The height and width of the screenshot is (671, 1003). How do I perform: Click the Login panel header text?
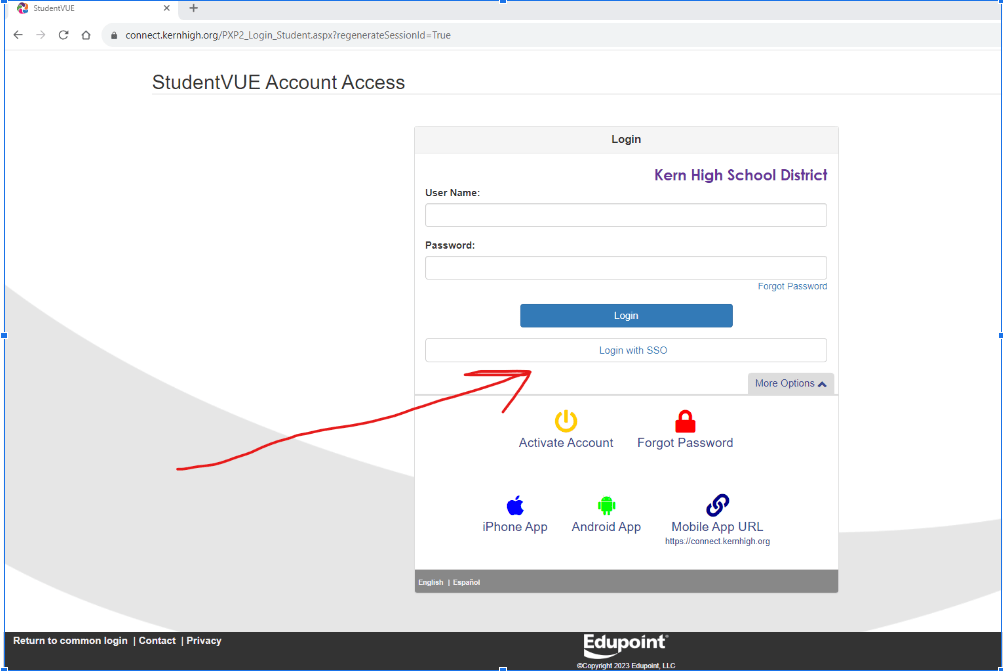pos(626,139)
